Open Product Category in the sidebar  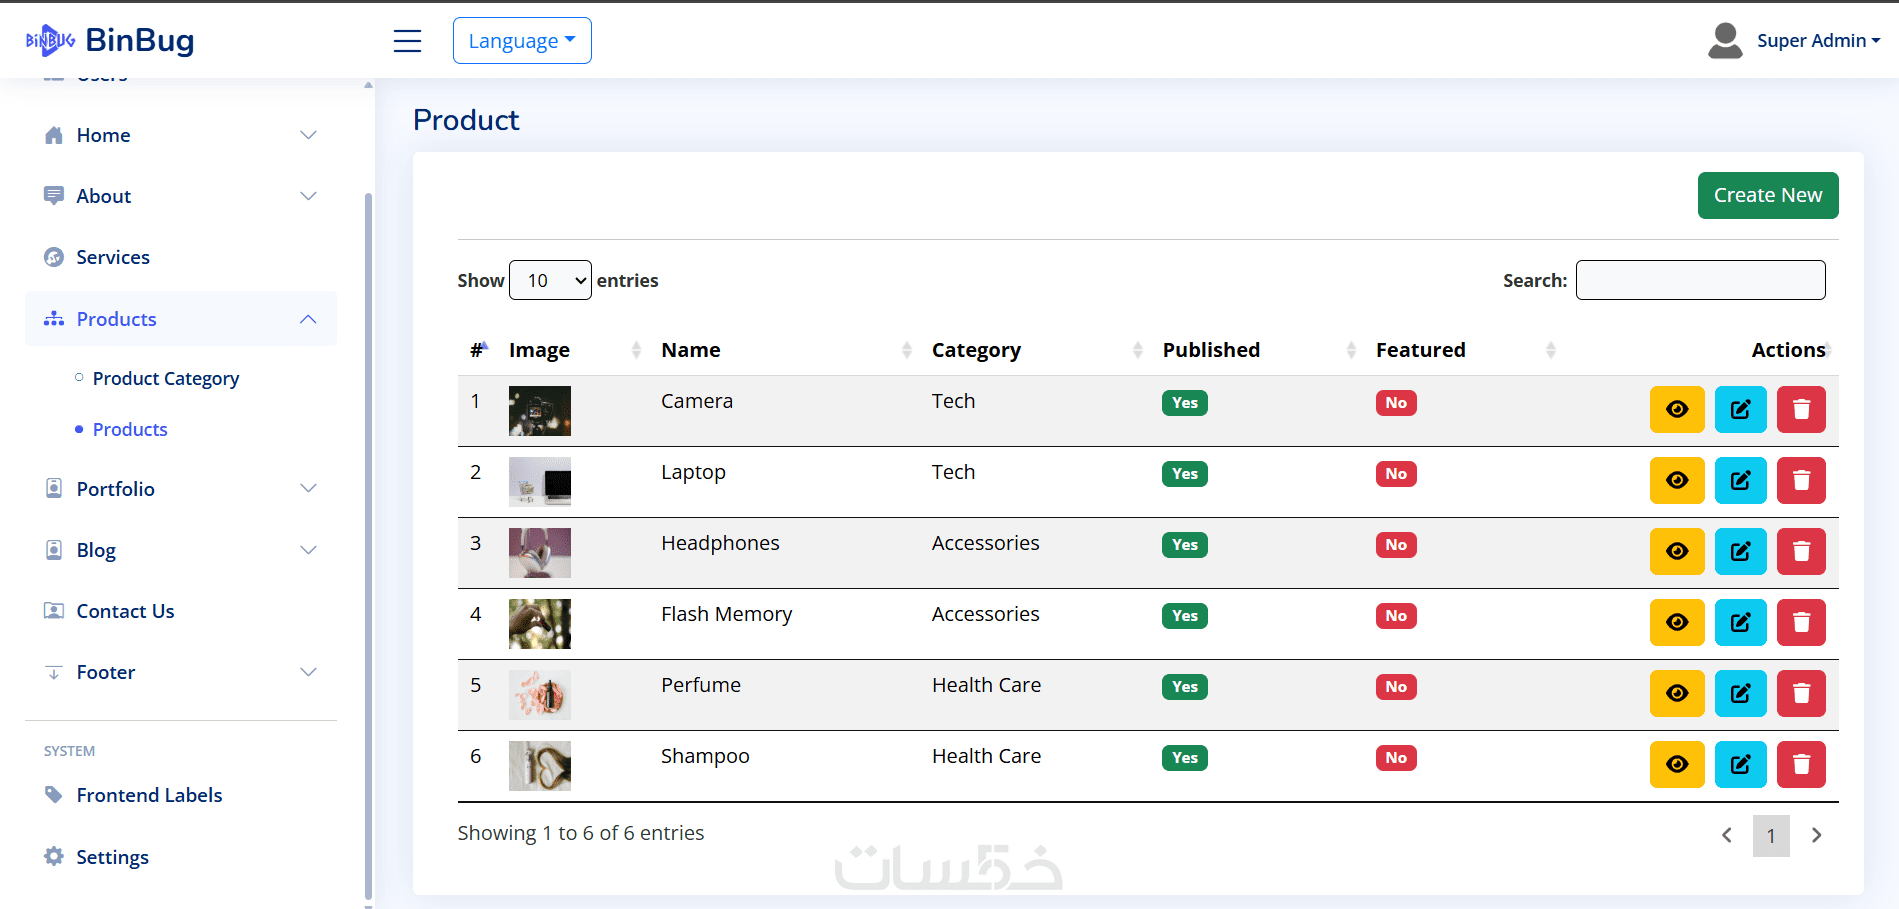tap(166, 378)
